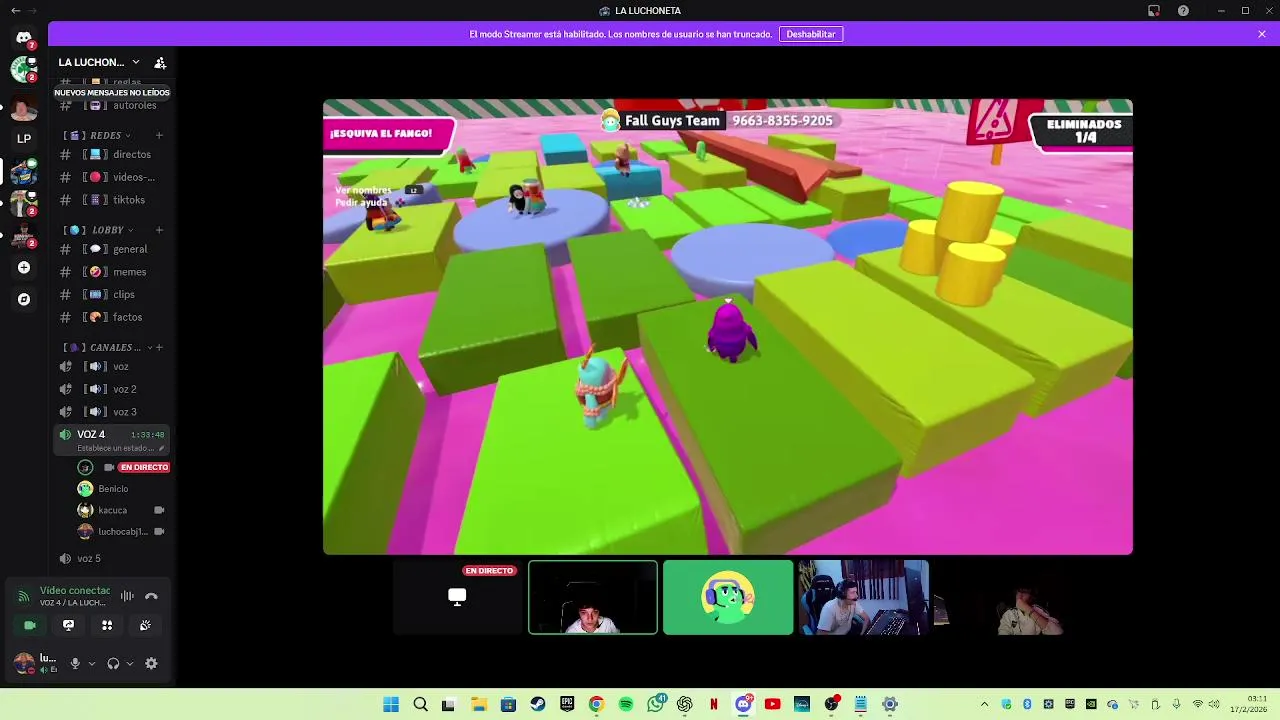Viewport: 1280px width, 720px height.
Task: Dismiss the streamer mode banner
Action: [1262, 34]
